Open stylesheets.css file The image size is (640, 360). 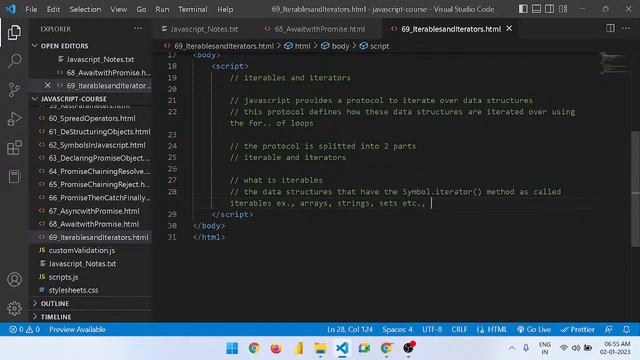click(x=73, y=290)
